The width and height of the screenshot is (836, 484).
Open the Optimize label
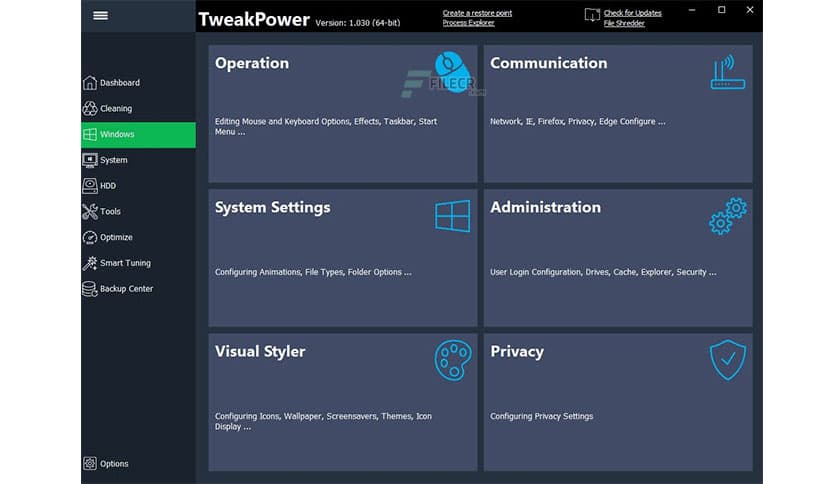pos(116,237)
